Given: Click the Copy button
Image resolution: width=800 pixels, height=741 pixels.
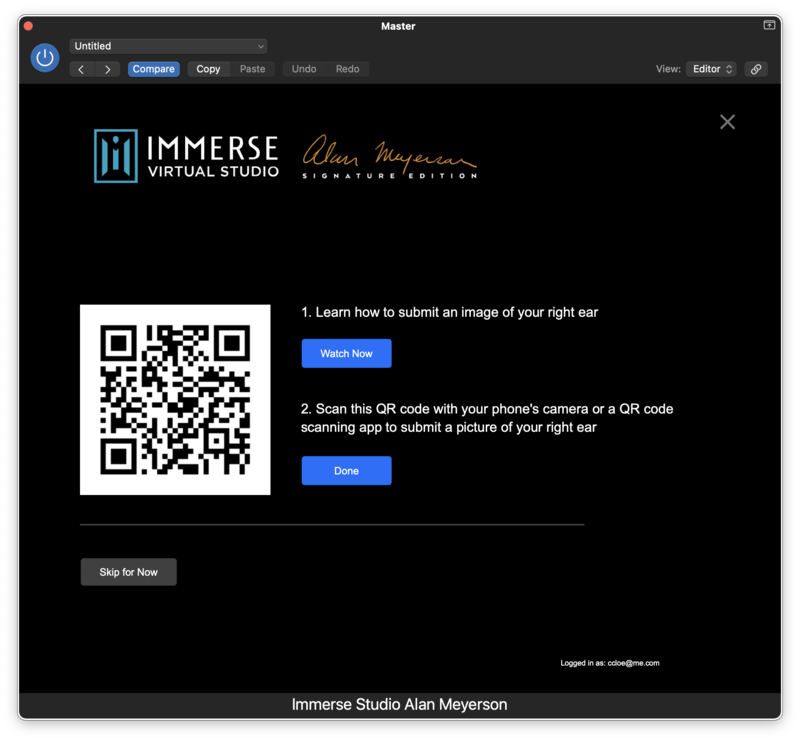Looking at the screenshot, I should tap(208, 69).
